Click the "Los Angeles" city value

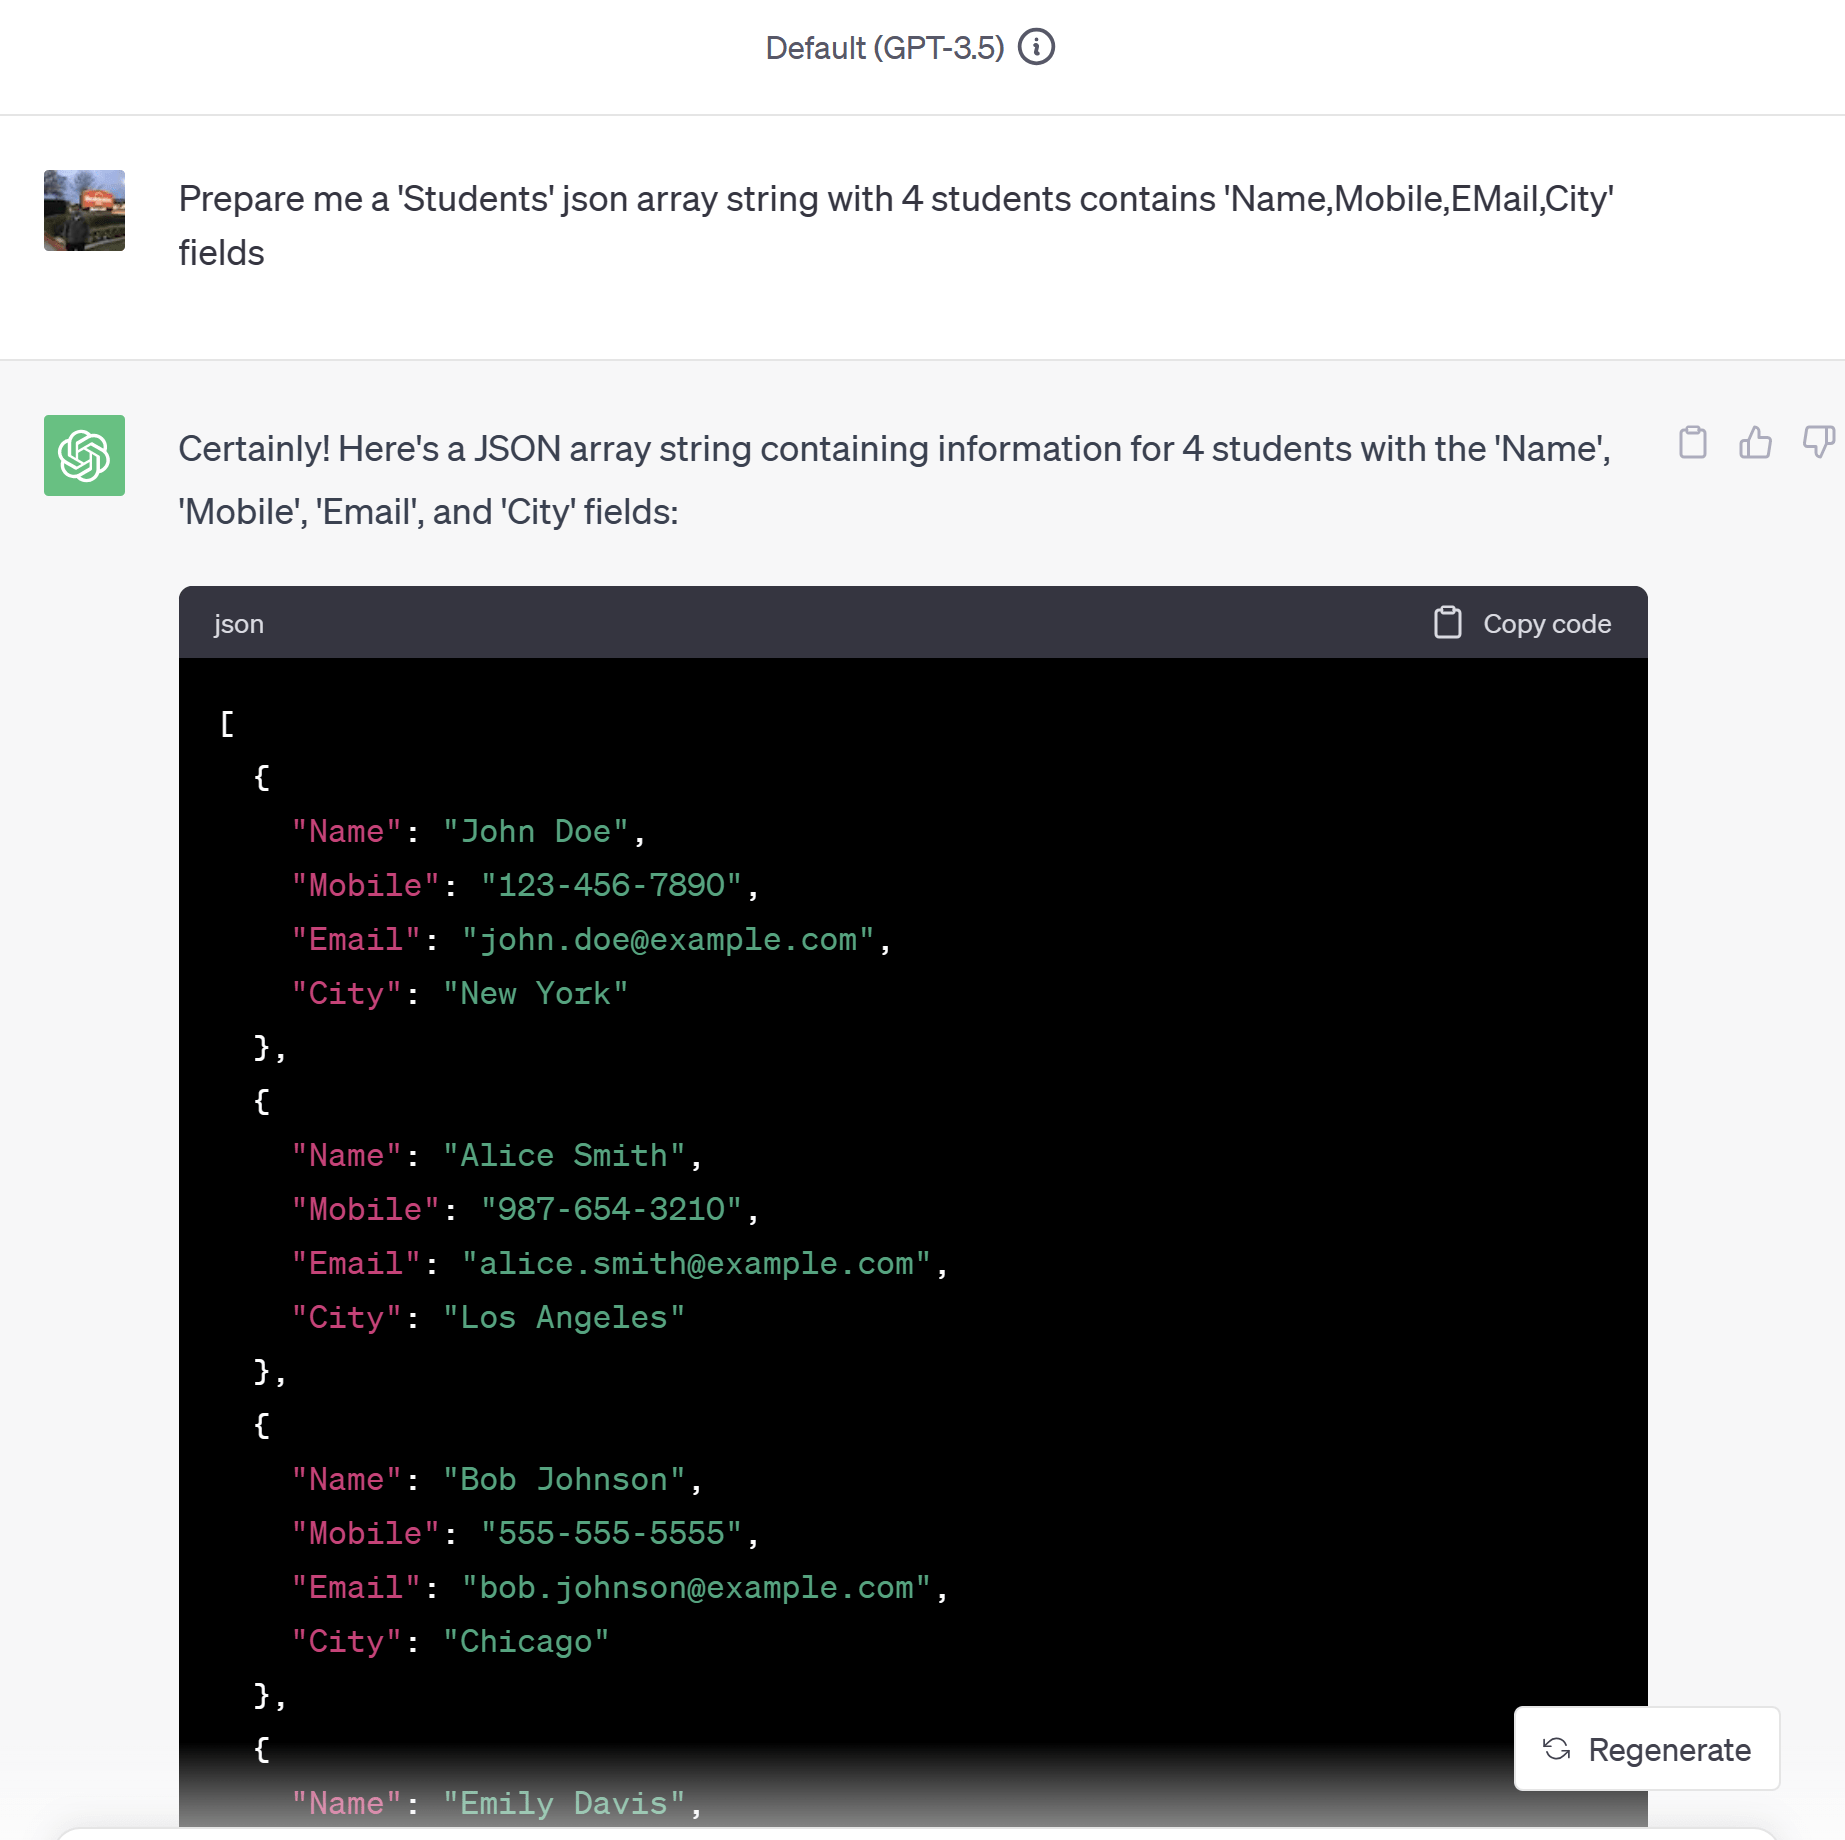tap(564, 1318)
